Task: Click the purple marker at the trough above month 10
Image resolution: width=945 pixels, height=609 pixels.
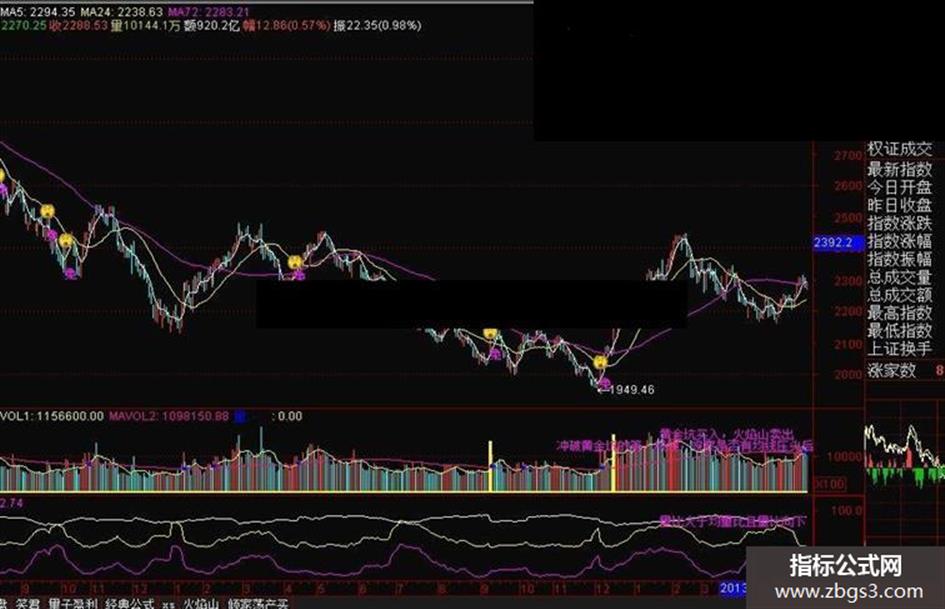Action: [x=71, y=274]
